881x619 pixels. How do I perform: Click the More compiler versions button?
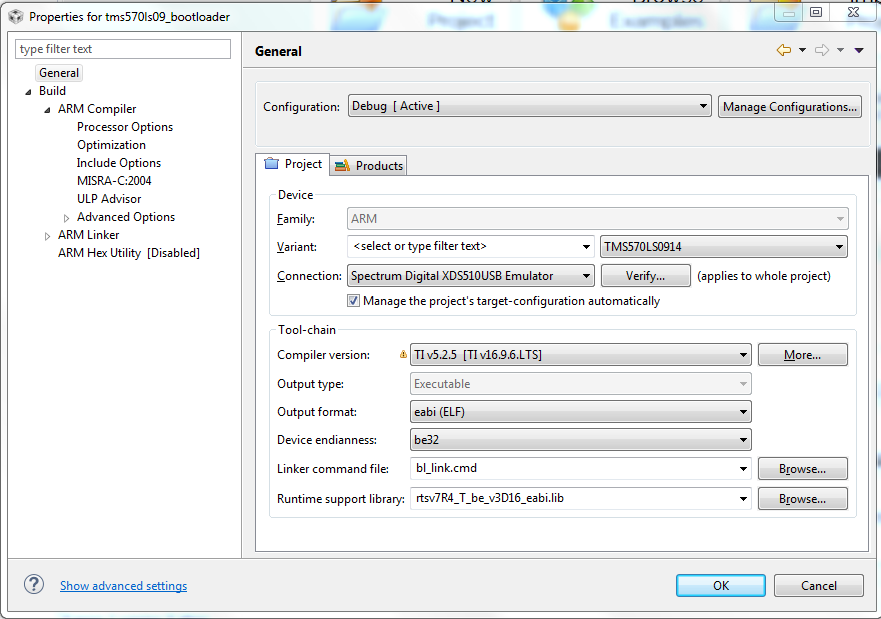802,355
